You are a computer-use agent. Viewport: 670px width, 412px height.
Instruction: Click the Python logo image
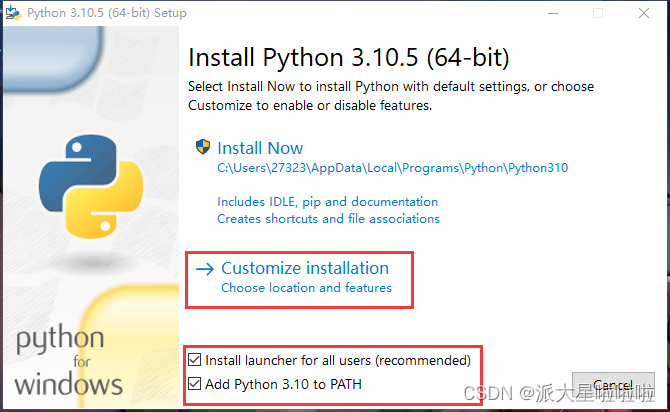click(91, 186)
